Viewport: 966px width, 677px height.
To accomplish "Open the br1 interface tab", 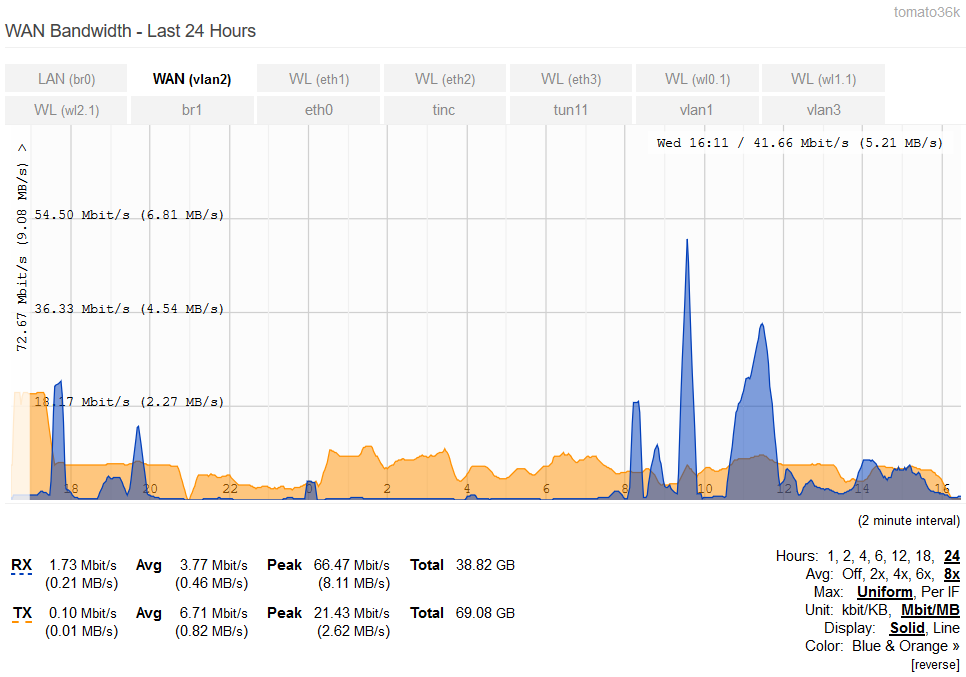I will tap(192, 110).
